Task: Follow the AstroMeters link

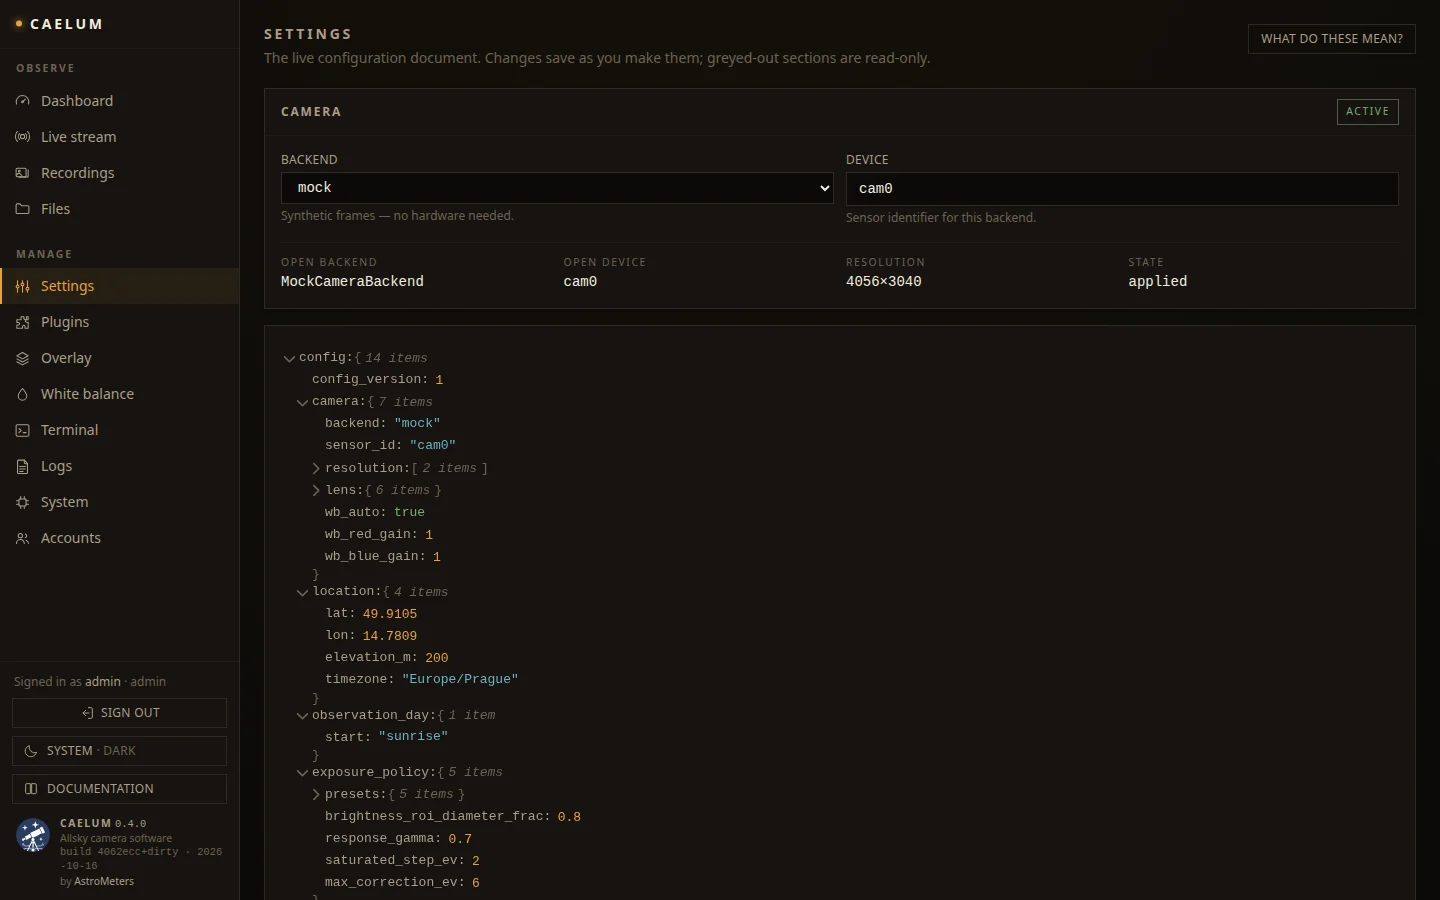Action: pos(104,881)
